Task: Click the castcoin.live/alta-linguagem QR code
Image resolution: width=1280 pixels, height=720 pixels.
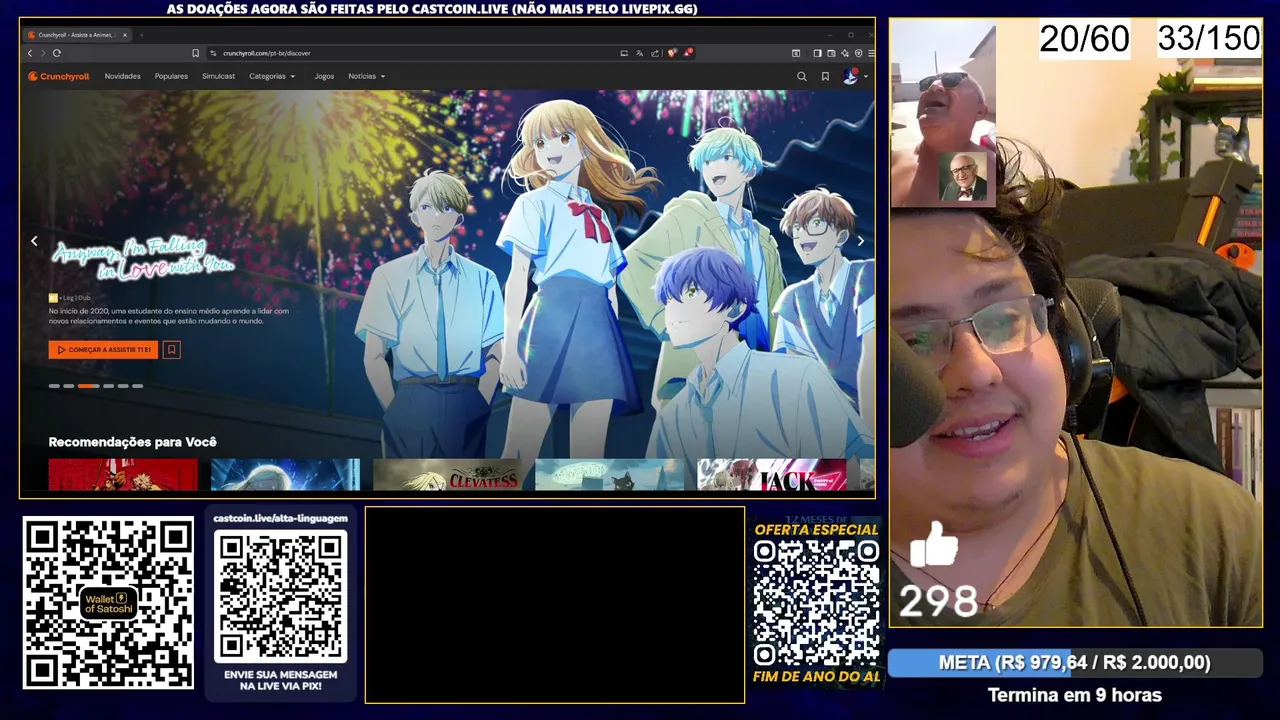Action: point(281,596)
